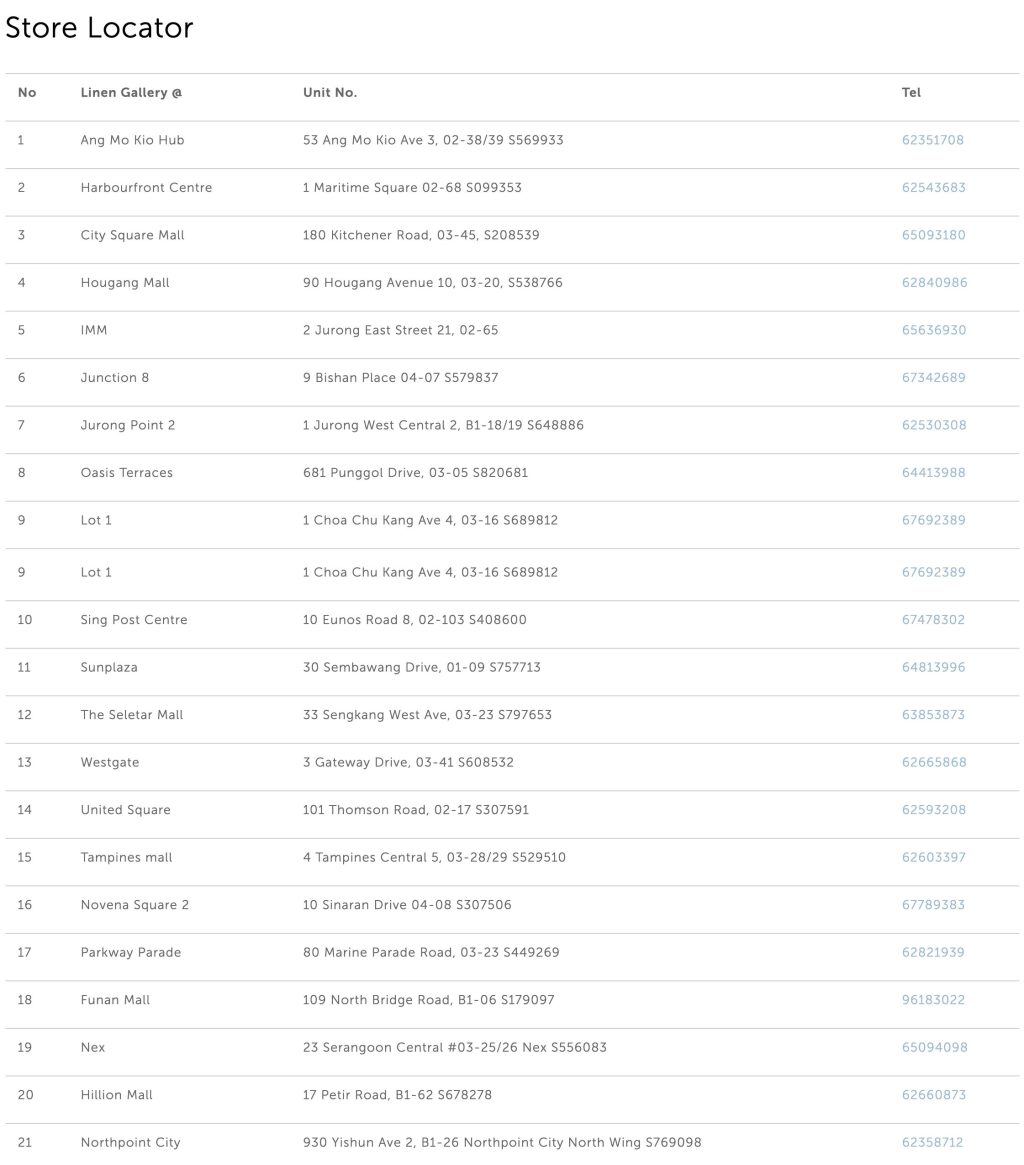
Task: Click Oasis Terraces number 64413988
Action: tap(933, 473)
